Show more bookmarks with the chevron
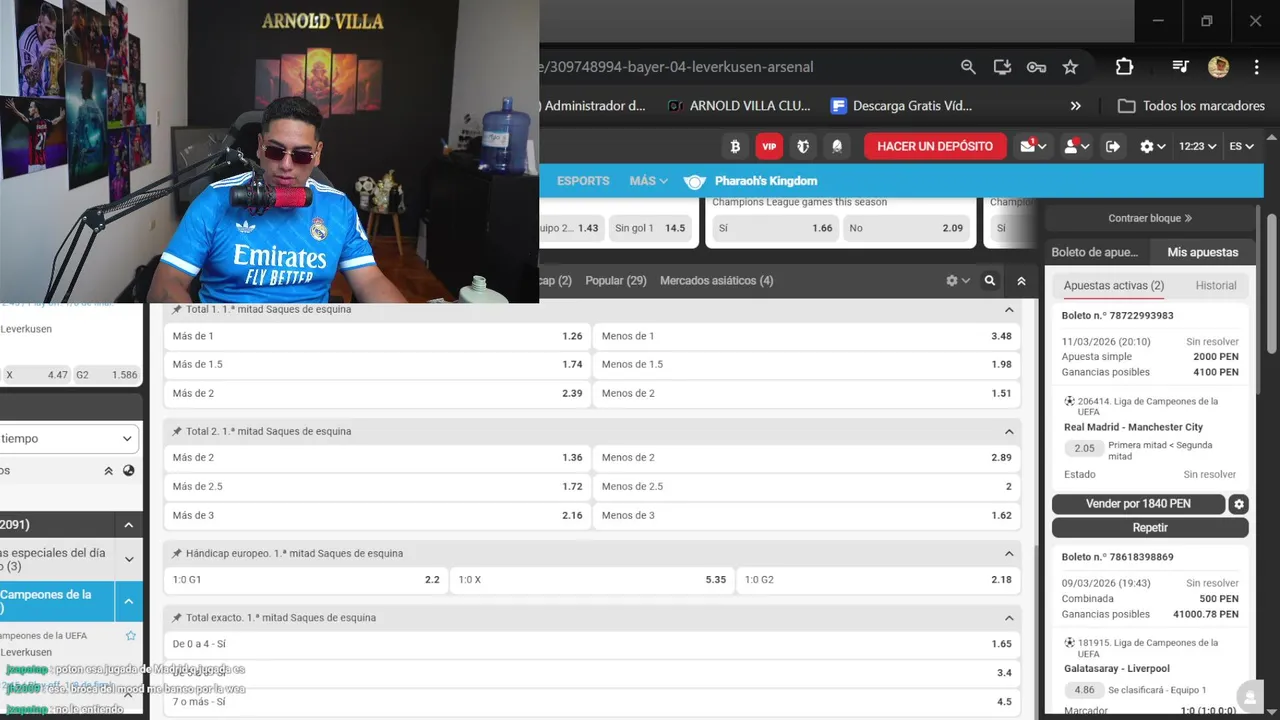1280x720 pixels. (x=1076, y=105)
